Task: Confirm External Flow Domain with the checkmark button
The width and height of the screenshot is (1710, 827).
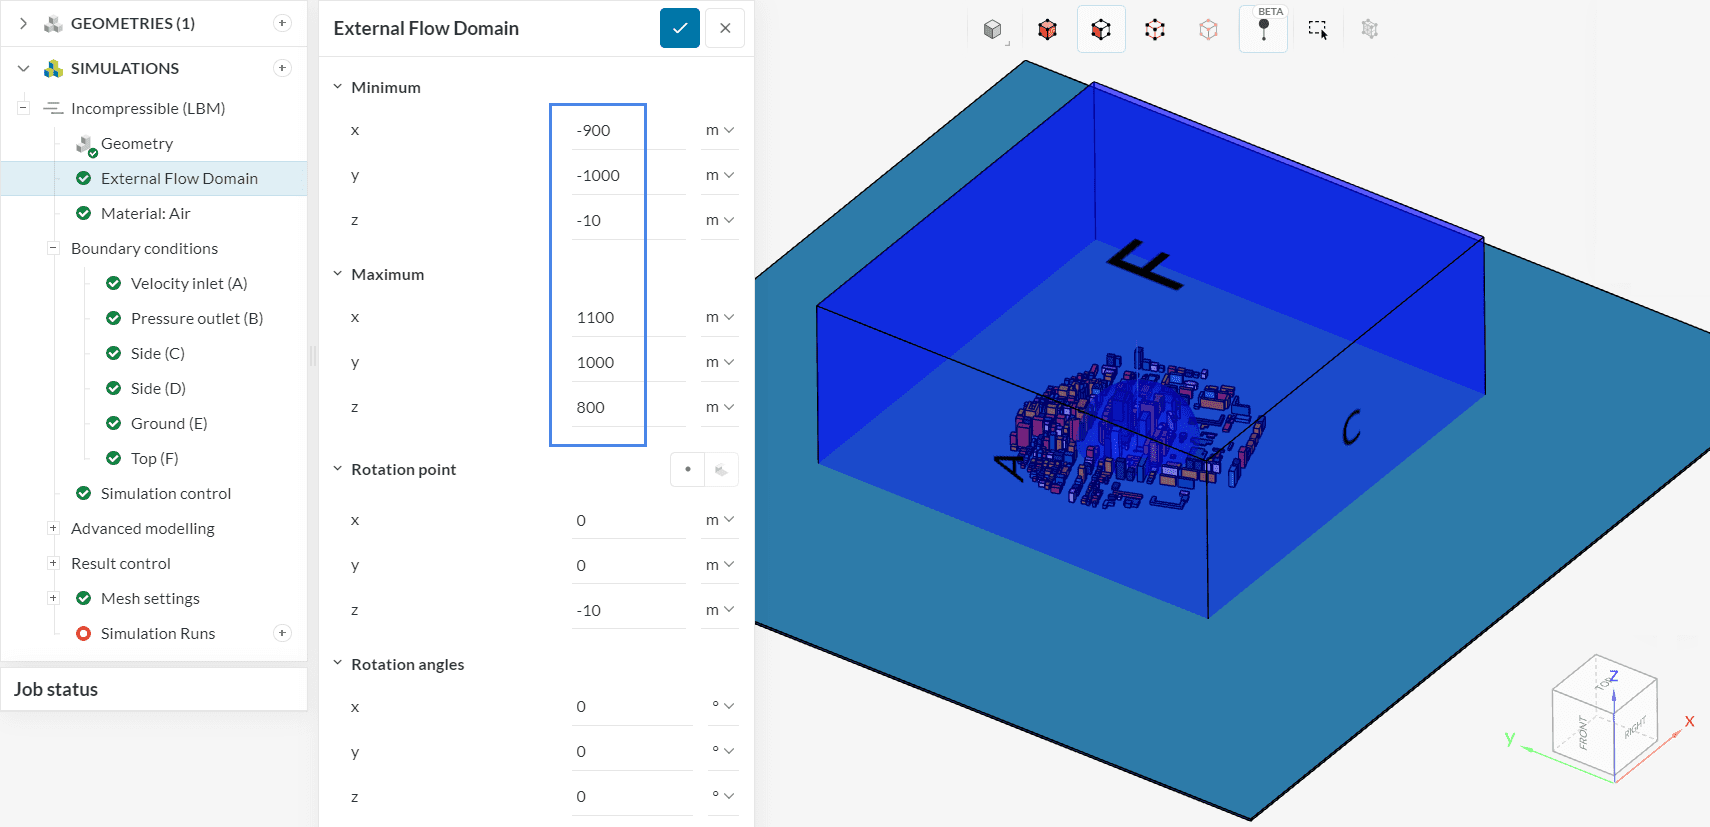Action: coord(679,28)
